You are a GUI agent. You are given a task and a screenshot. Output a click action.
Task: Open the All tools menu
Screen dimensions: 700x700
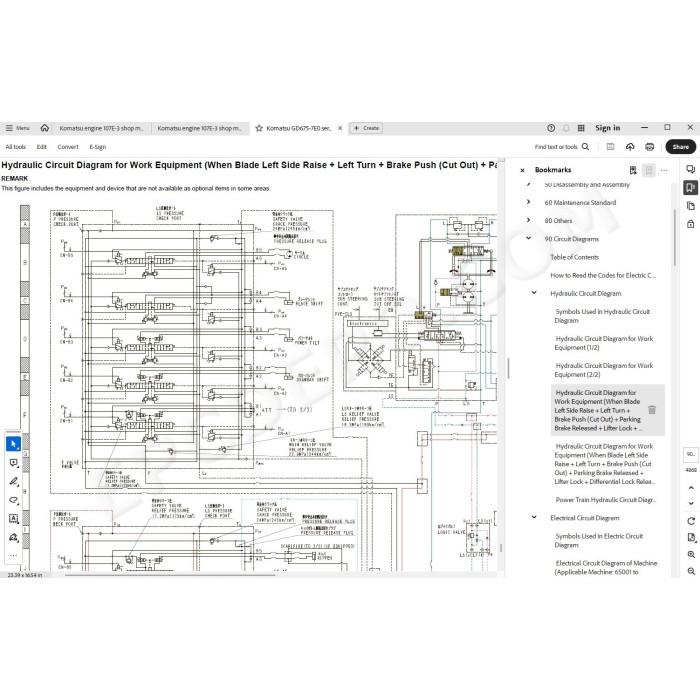(16, 147)
